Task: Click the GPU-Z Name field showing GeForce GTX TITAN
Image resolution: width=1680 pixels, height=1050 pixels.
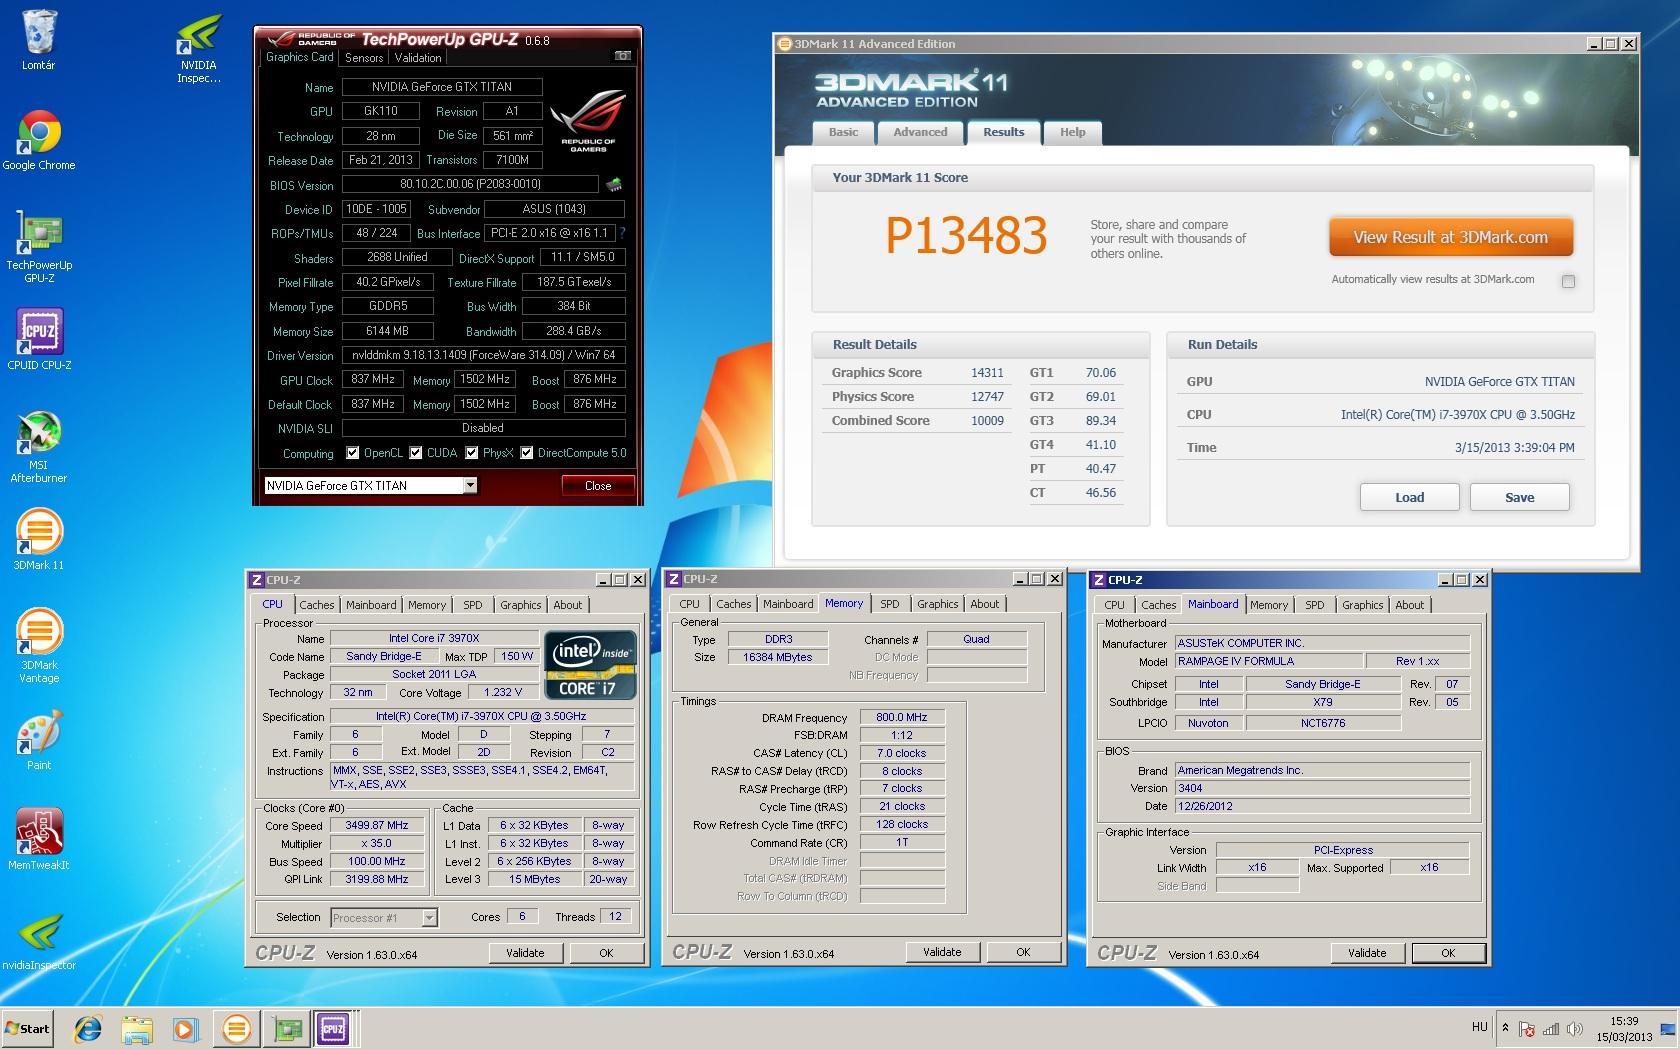Action: coord(442,87)
